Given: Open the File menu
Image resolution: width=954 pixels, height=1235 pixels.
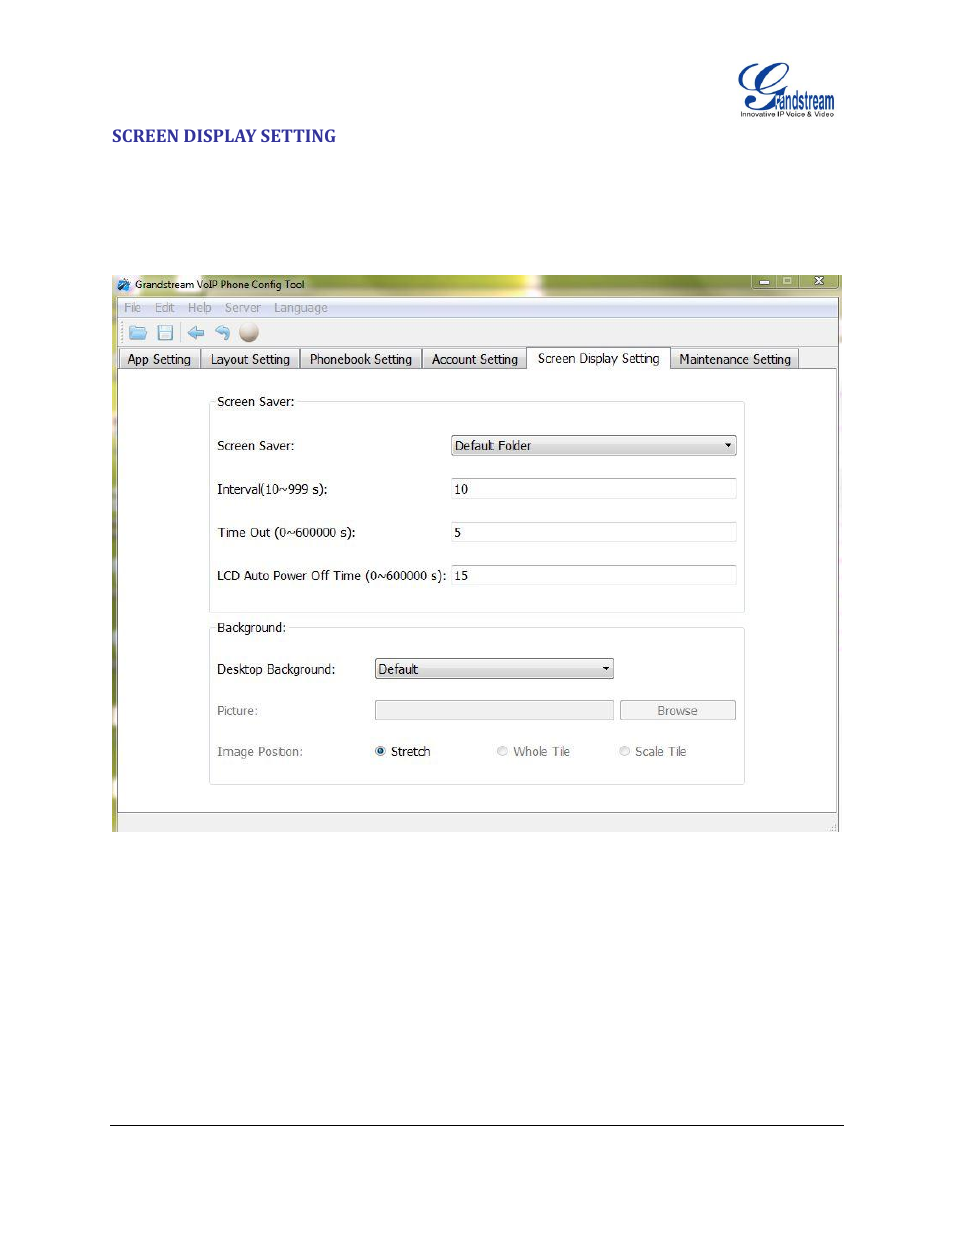Looking at the screenshot, I should [132, 308].
